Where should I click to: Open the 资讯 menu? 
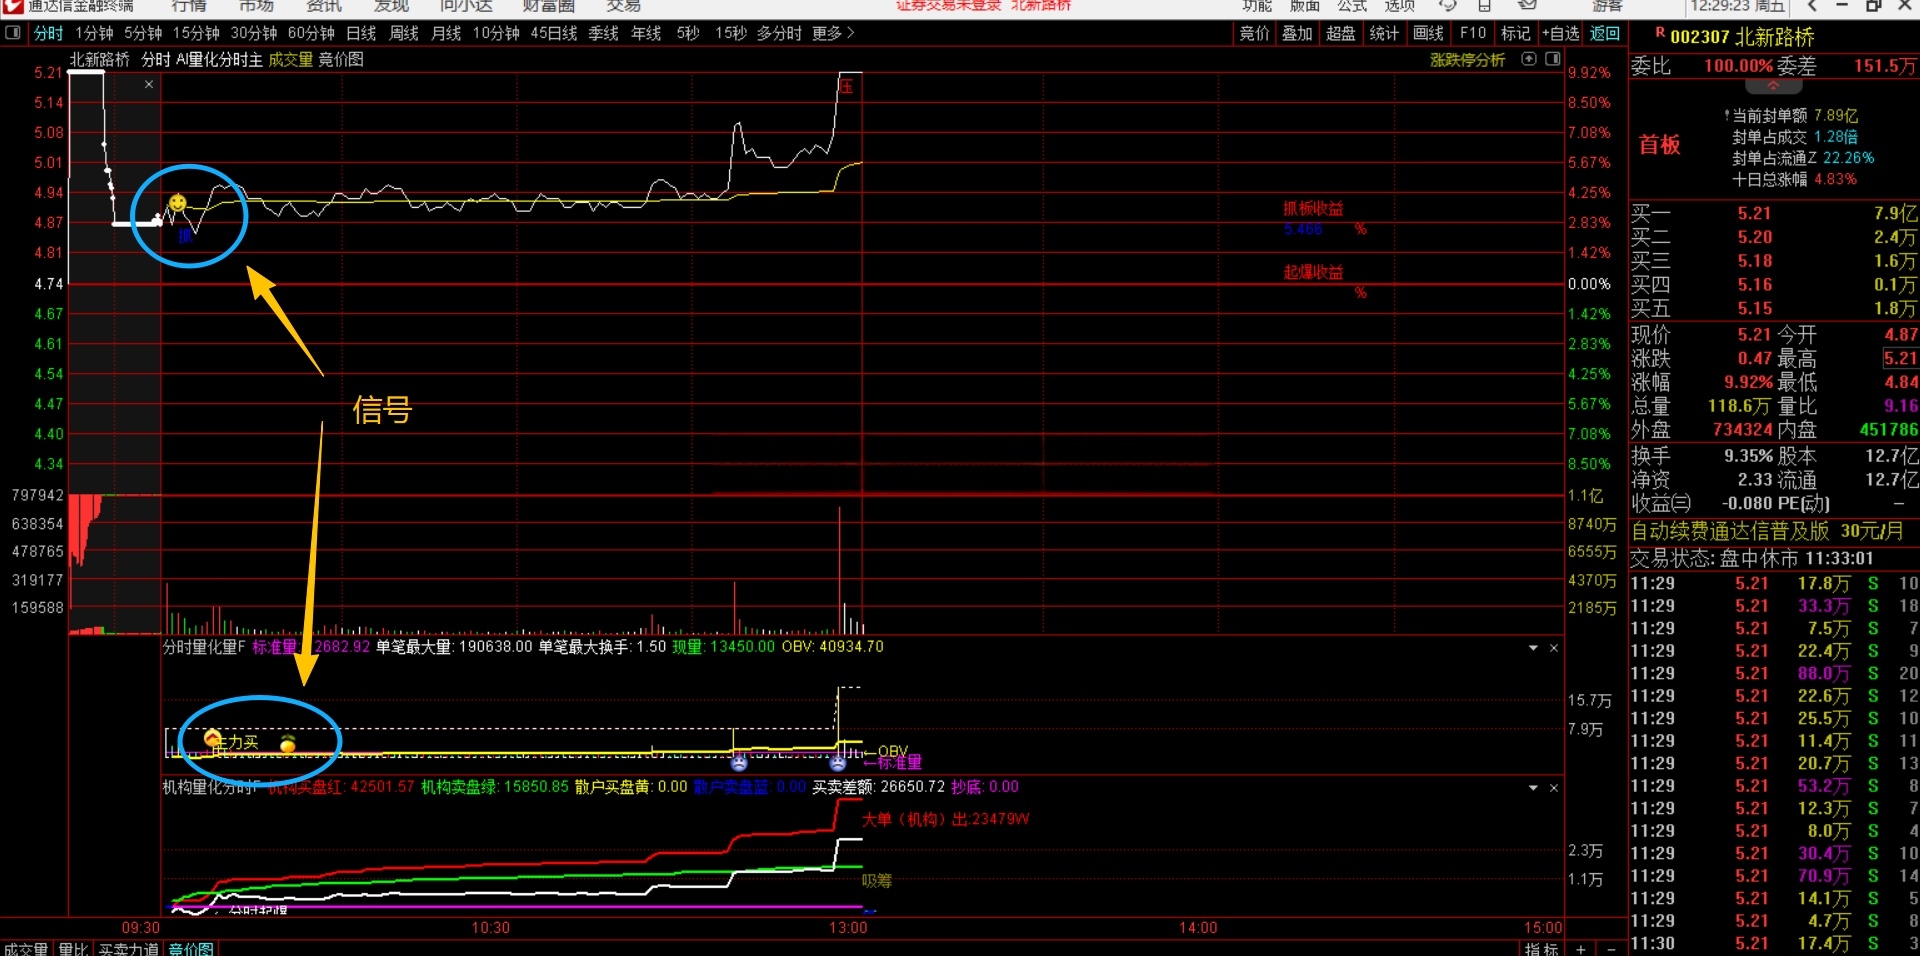(x=323, y=6)
